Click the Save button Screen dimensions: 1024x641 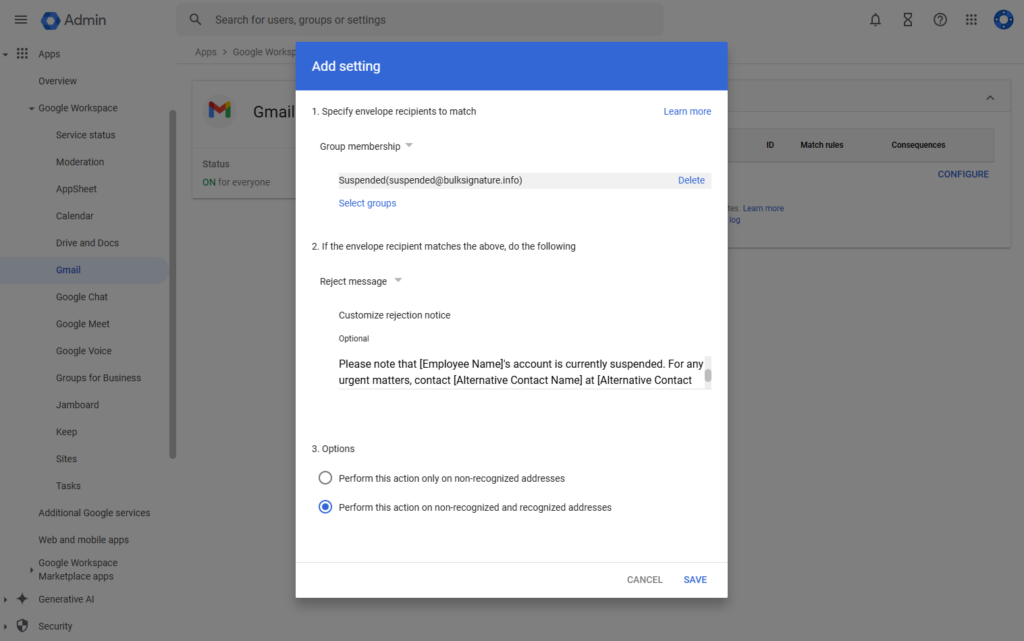coord(695,580)
